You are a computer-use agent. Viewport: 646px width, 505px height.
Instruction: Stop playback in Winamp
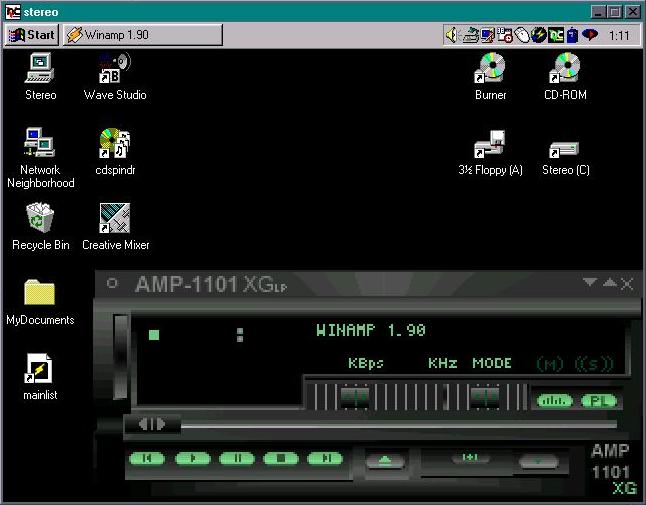[x=281, y=458]
